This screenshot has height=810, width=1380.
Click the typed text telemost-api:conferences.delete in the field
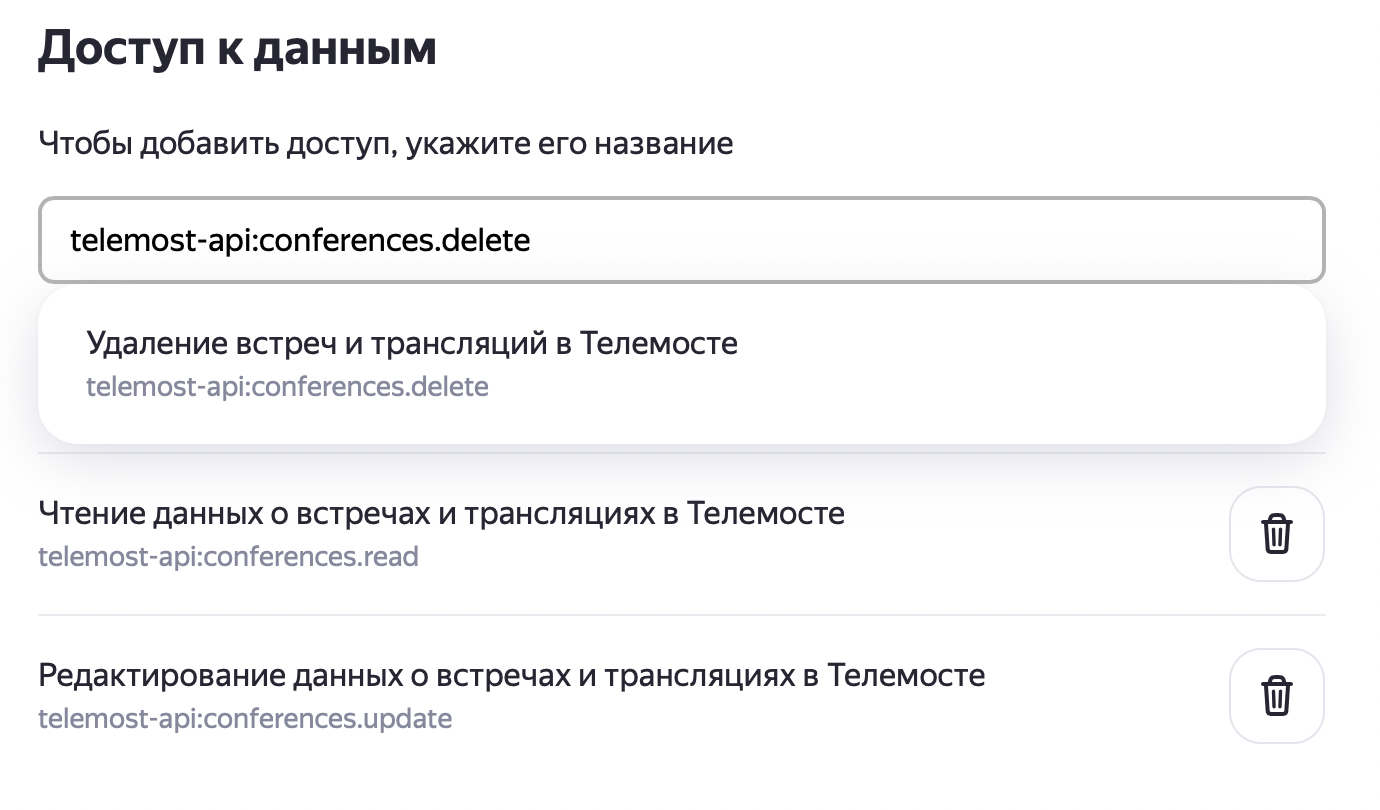coord(299,240)
